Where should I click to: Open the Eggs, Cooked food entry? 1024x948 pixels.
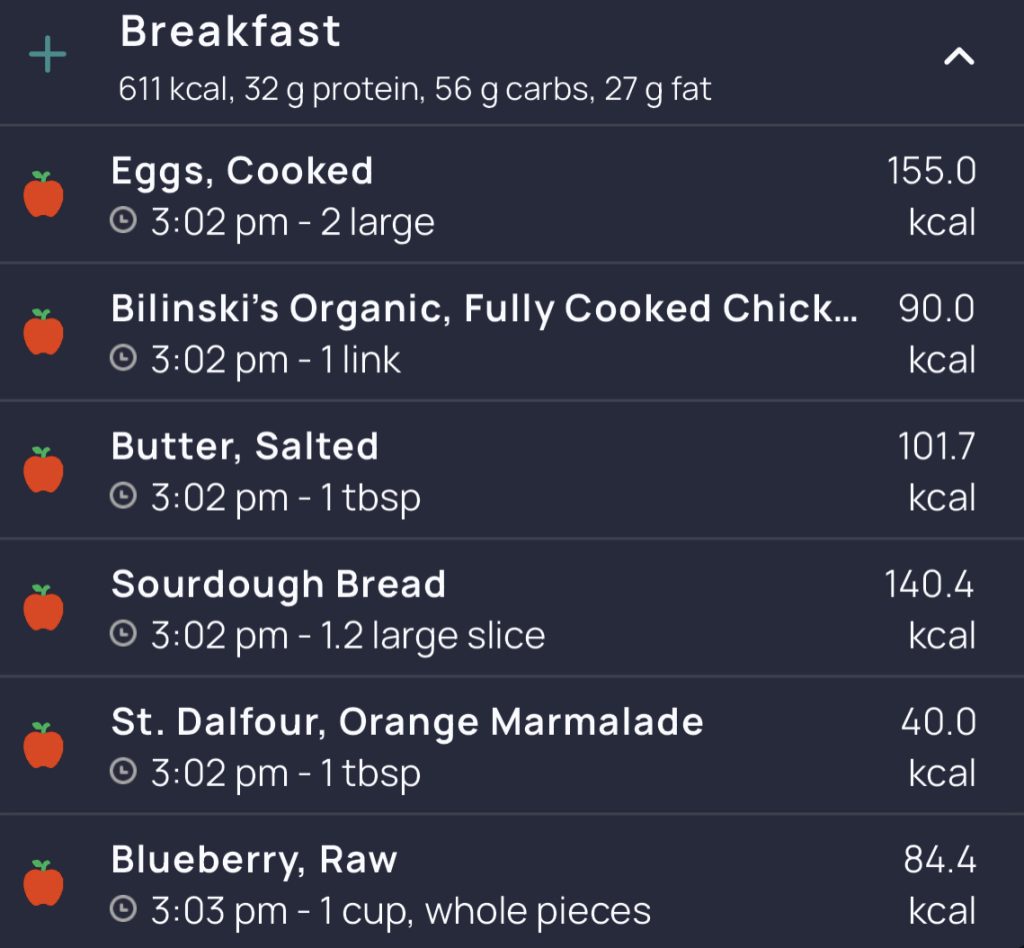[243, 171]
